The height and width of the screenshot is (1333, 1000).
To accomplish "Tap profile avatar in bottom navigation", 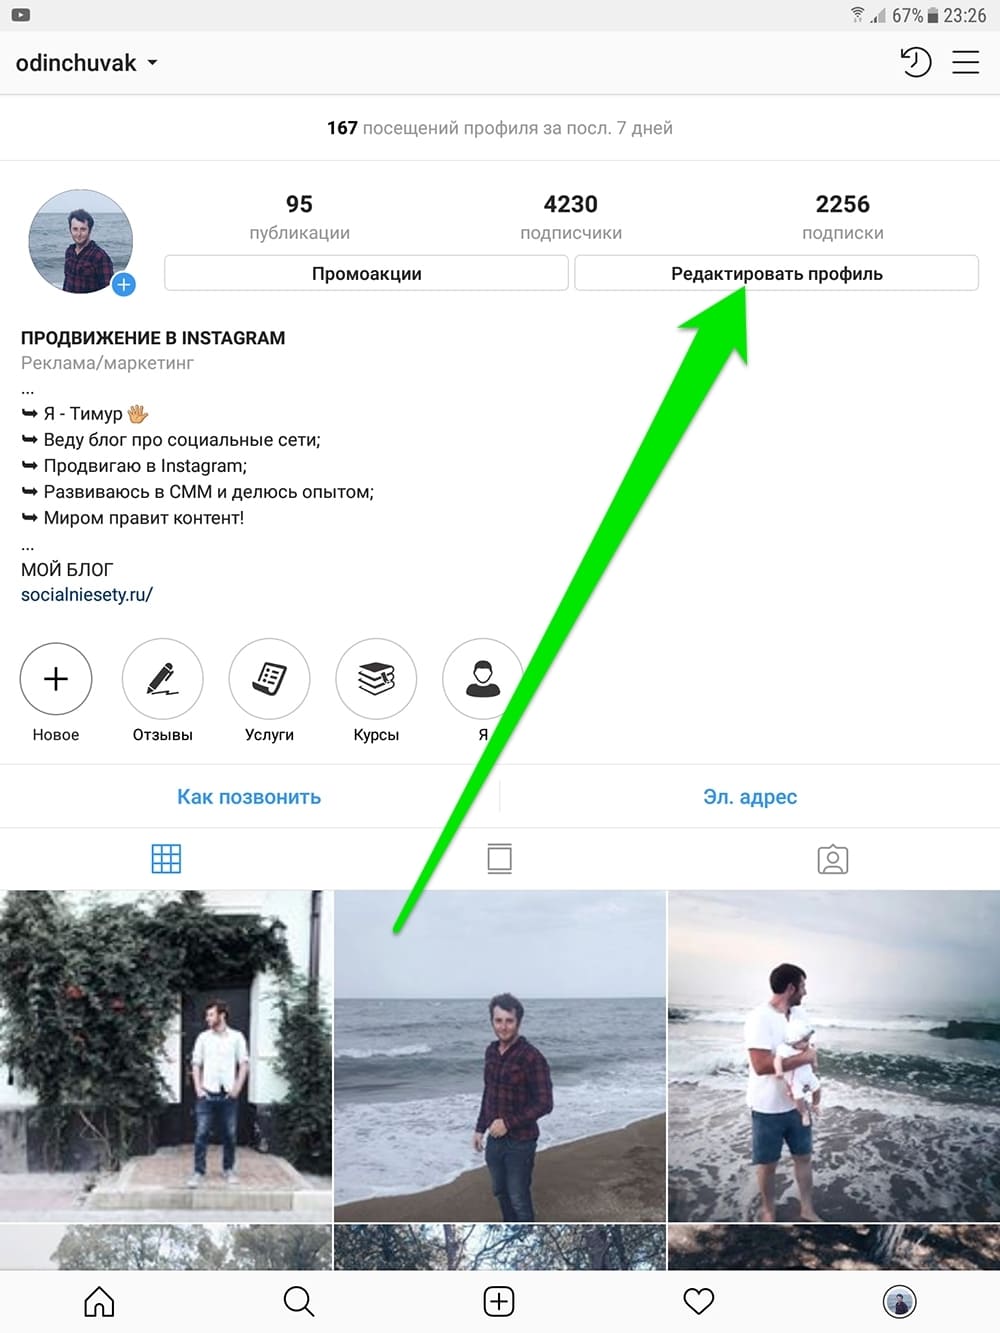I will point(900,1301).
